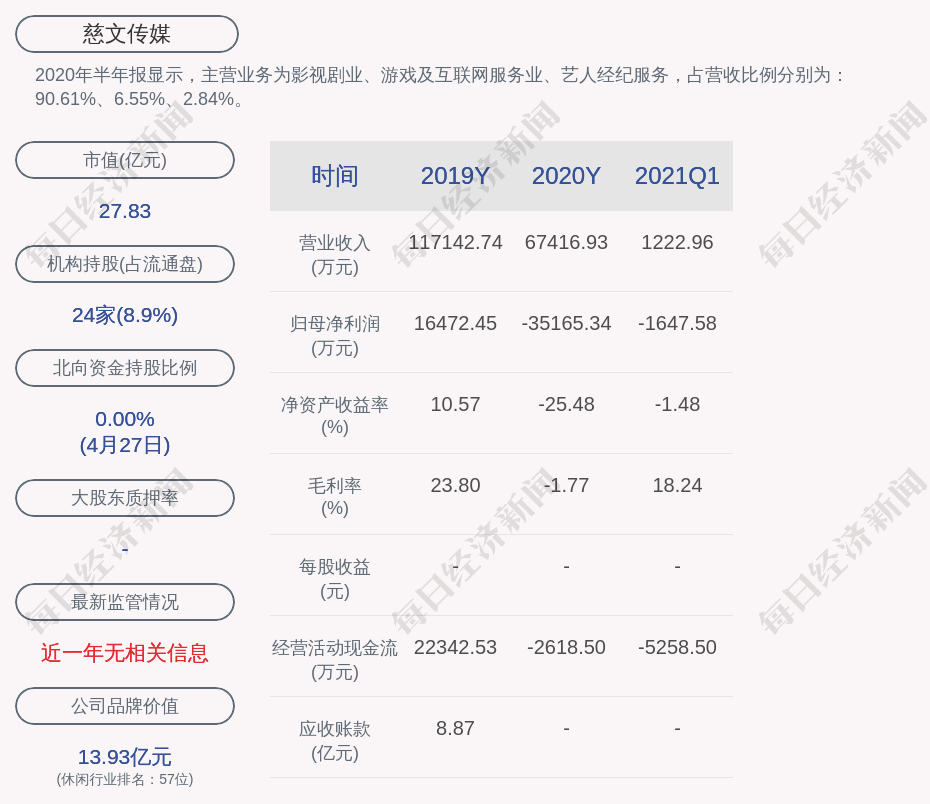Click the 27.83 market value figure
This screenshot has height=804, width=930.
click(x=125, y=211)
